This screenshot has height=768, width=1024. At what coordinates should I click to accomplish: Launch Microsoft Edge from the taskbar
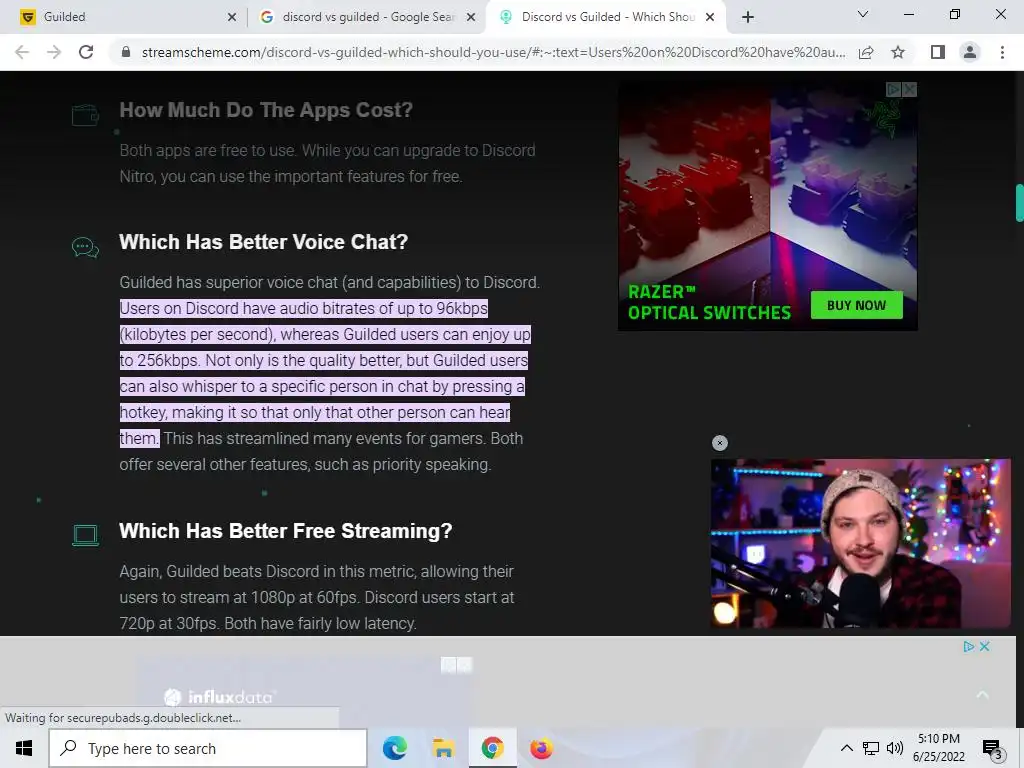click(x=394, y=748)
